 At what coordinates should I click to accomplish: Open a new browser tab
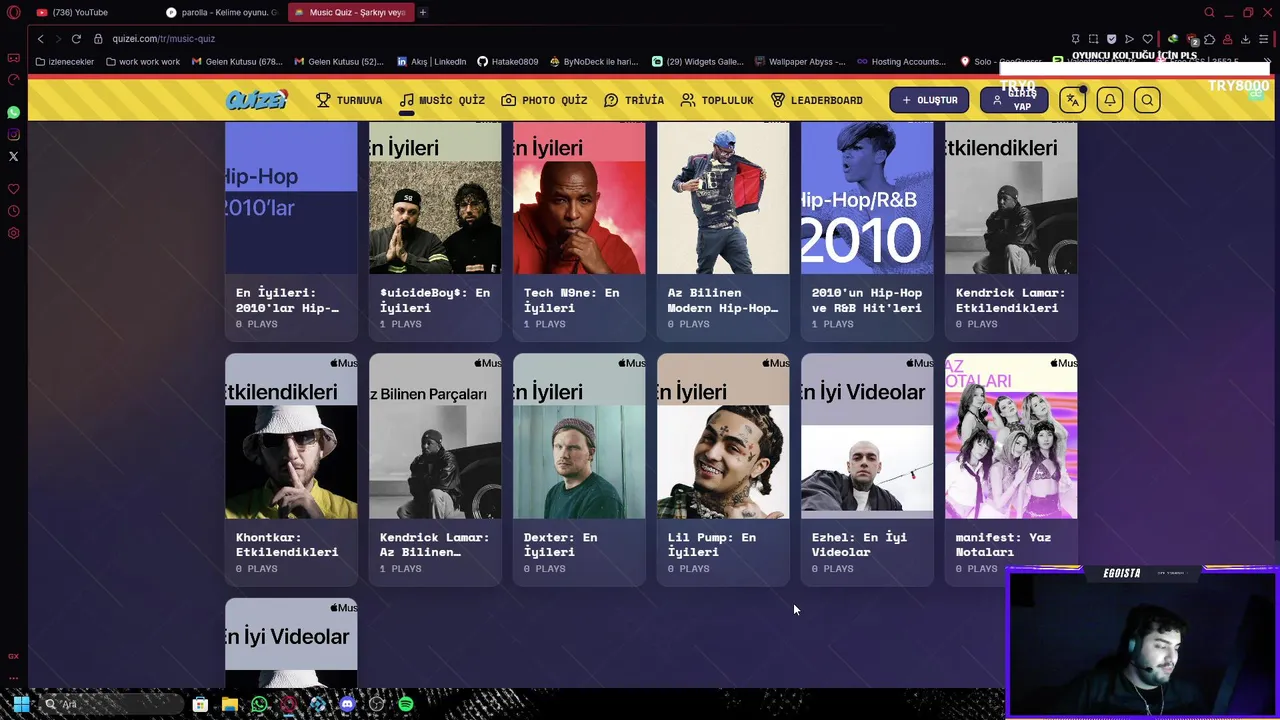423,12
